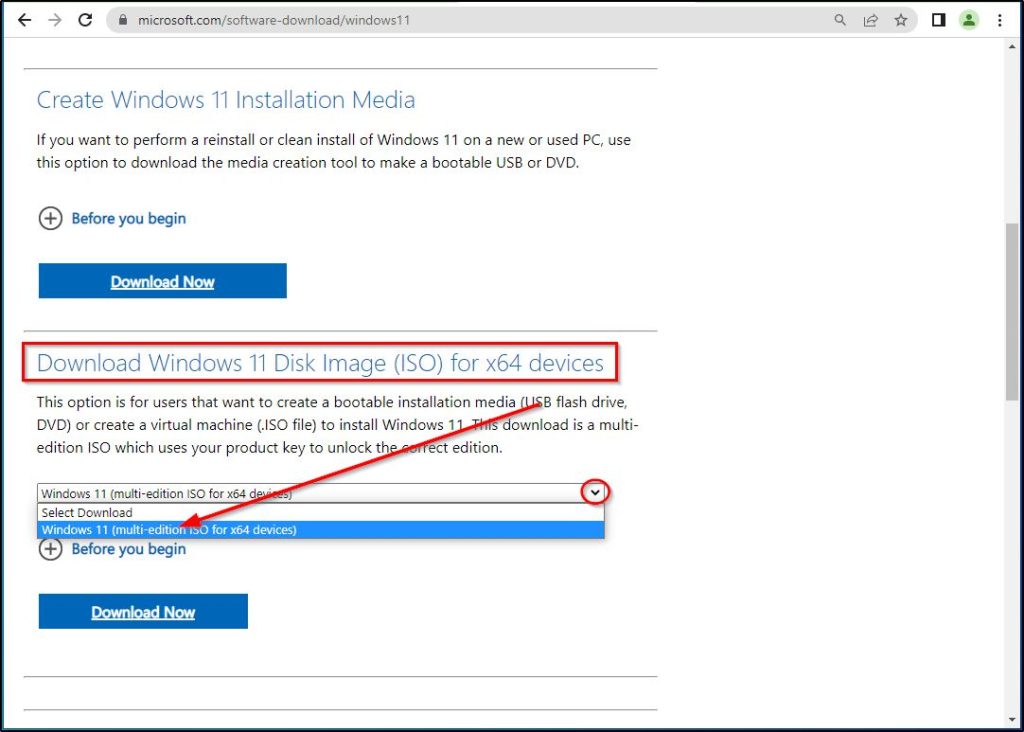Go back with the browser back arrow
Image resolution: width=1024 pixels, height=732 pixels.
point(25,20)
